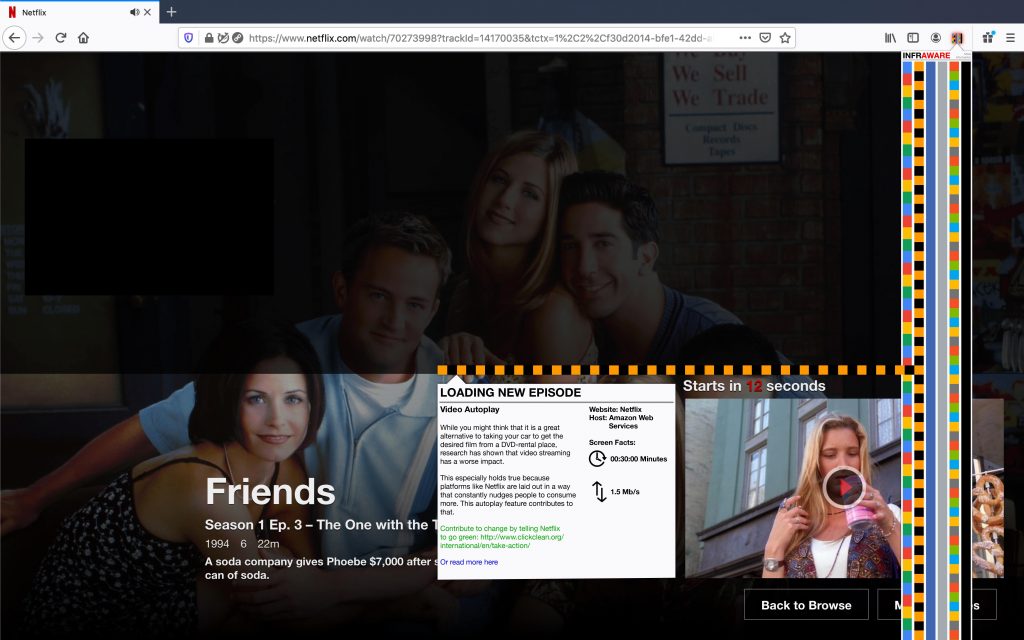Click the "Website: Netflix" text
The width and height of the screenshot is (1024, 640).
[615, 409]
